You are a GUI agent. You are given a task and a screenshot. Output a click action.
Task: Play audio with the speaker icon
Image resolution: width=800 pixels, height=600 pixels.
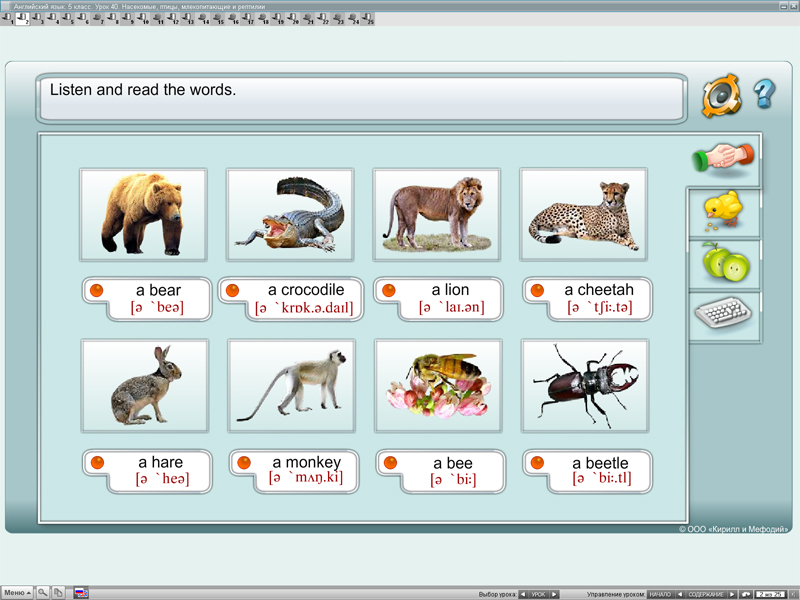point(721,95)
